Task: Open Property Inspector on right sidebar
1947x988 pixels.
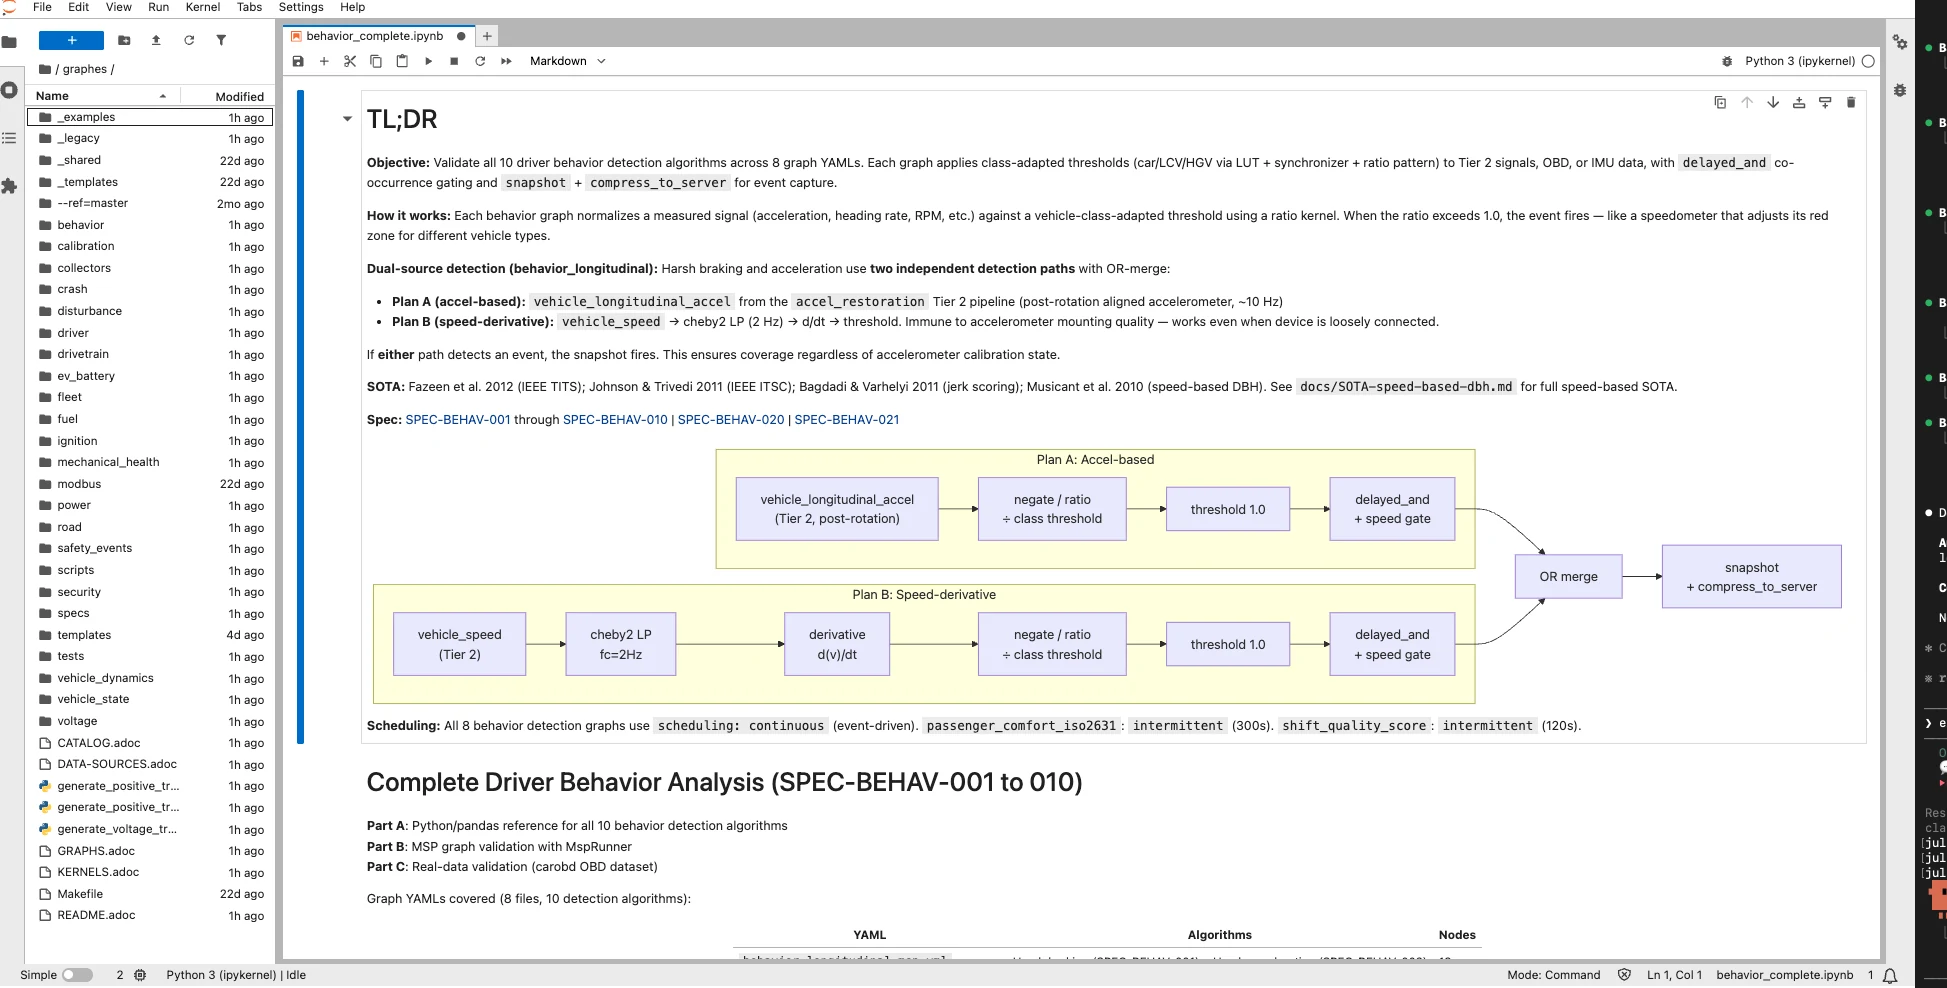Action: click(x=1900, y=42)
